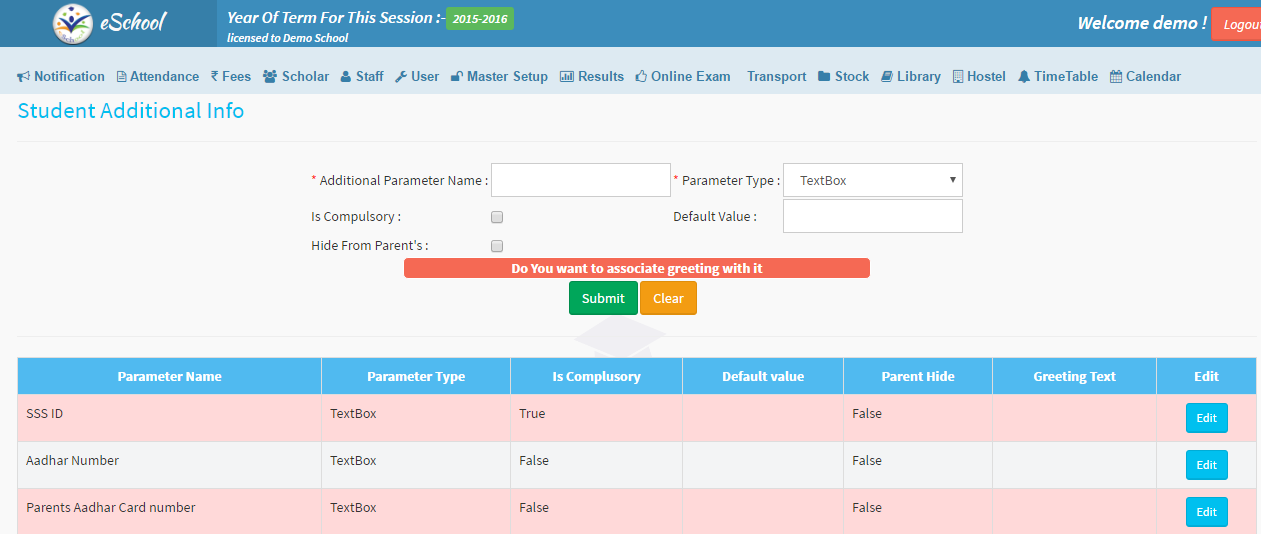Tick the Hide From Parent's checkbox
This screenshot has height=534, width=1261.
click(x=497, y=246)
